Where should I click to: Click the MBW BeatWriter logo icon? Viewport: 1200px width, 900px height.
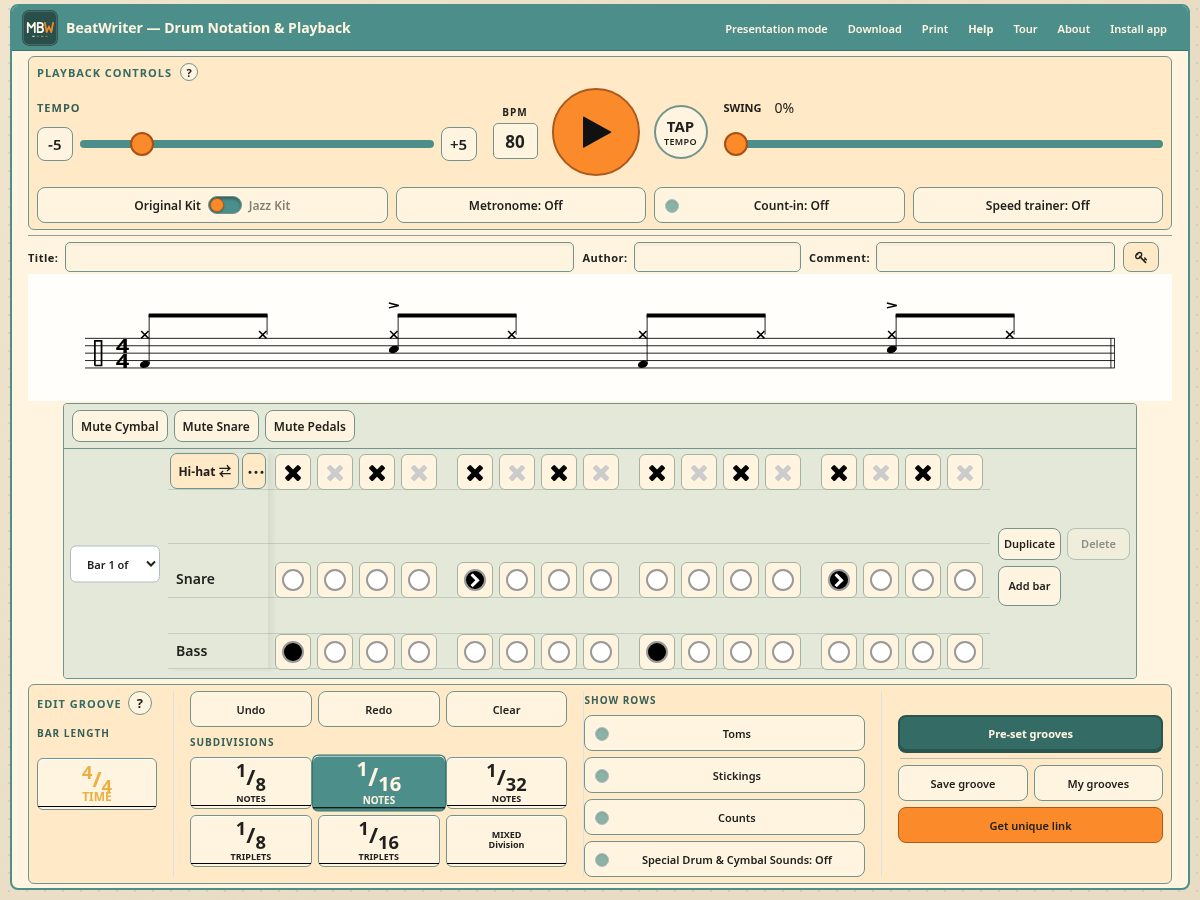[x=40, y=28]
